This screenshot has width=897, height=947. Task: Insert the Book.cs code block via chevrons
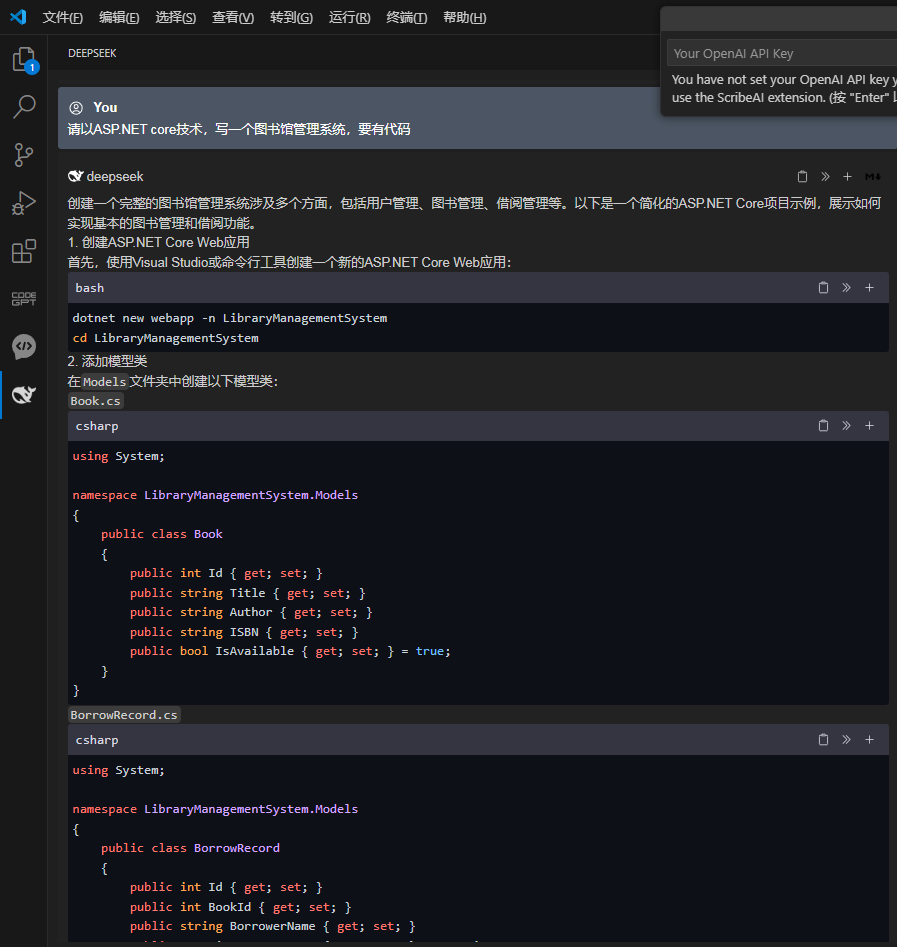tap(846, 426)
